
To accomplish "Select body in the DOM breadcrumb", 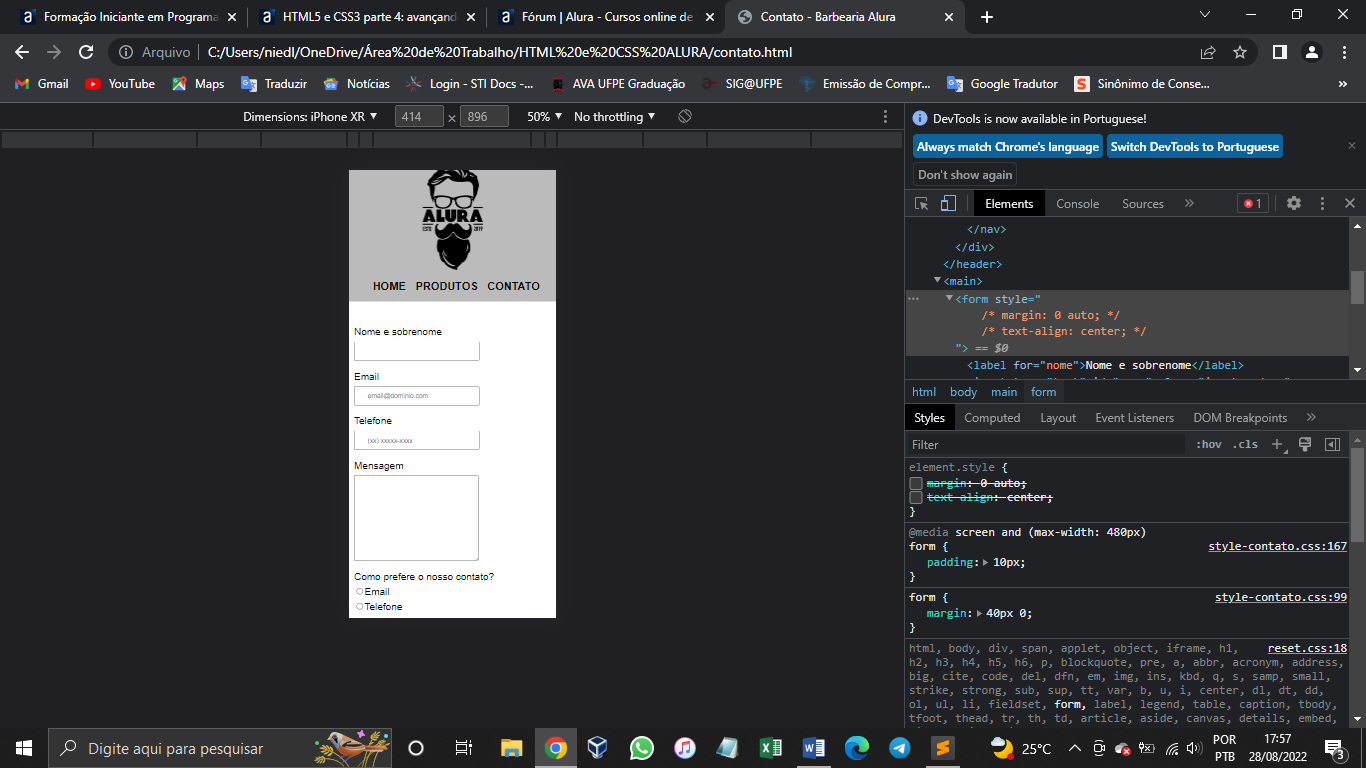I will (x=963, y=392).
